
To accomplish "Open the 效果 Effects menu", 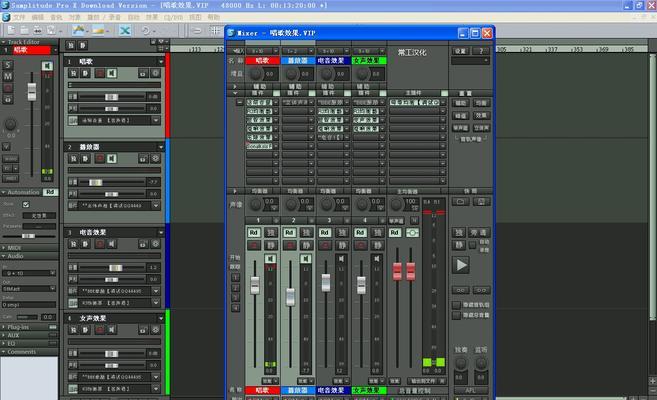I will point(152,17).
